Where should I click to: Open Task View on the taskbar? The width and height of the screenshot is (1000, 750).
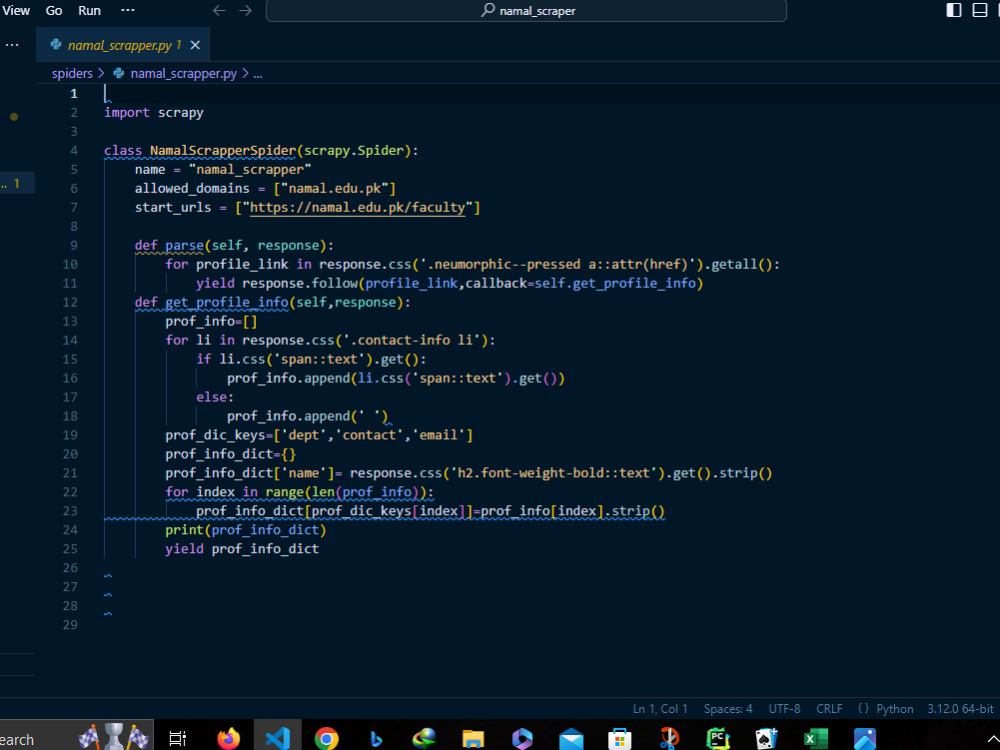(177, 739)
